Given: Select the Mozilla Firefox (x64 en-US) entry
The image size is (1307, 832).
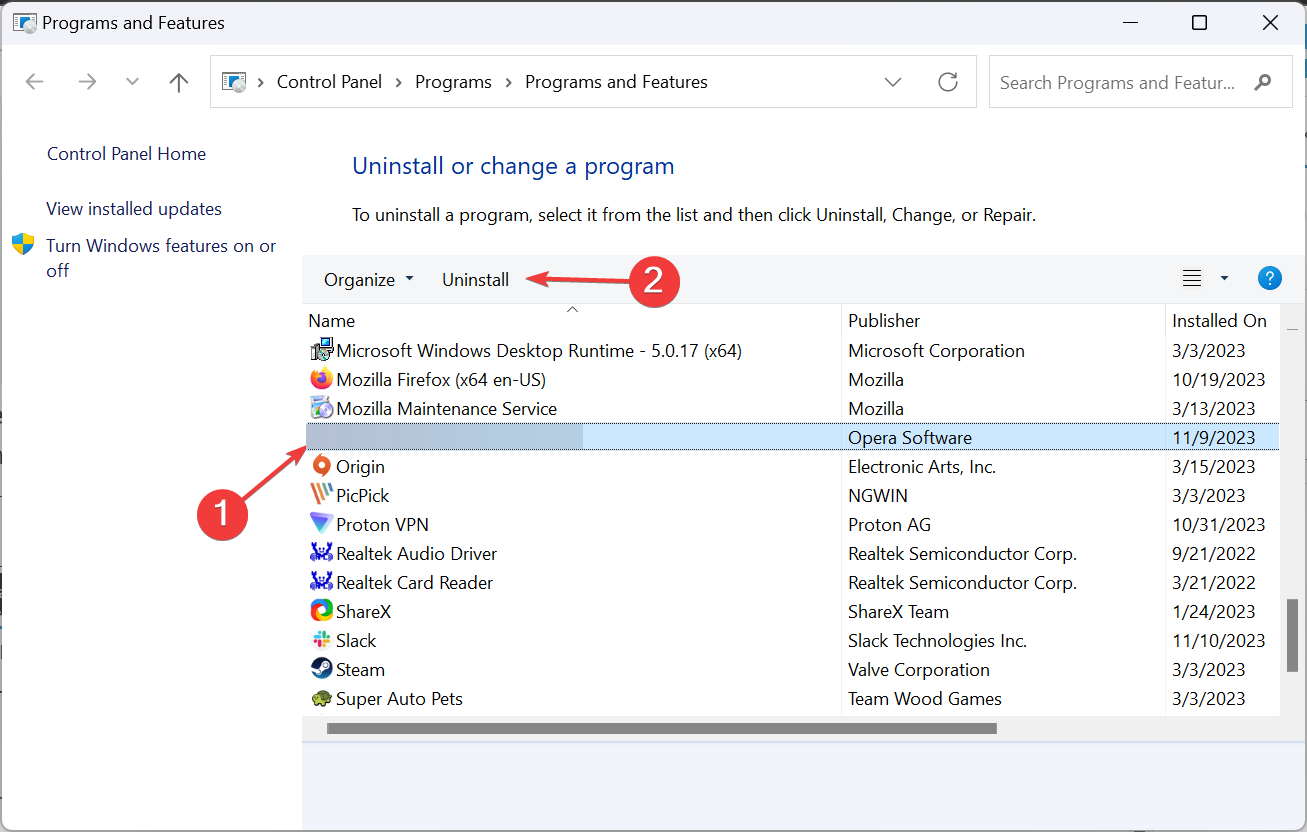Looking at the screenshot, I should coord(441,380).
